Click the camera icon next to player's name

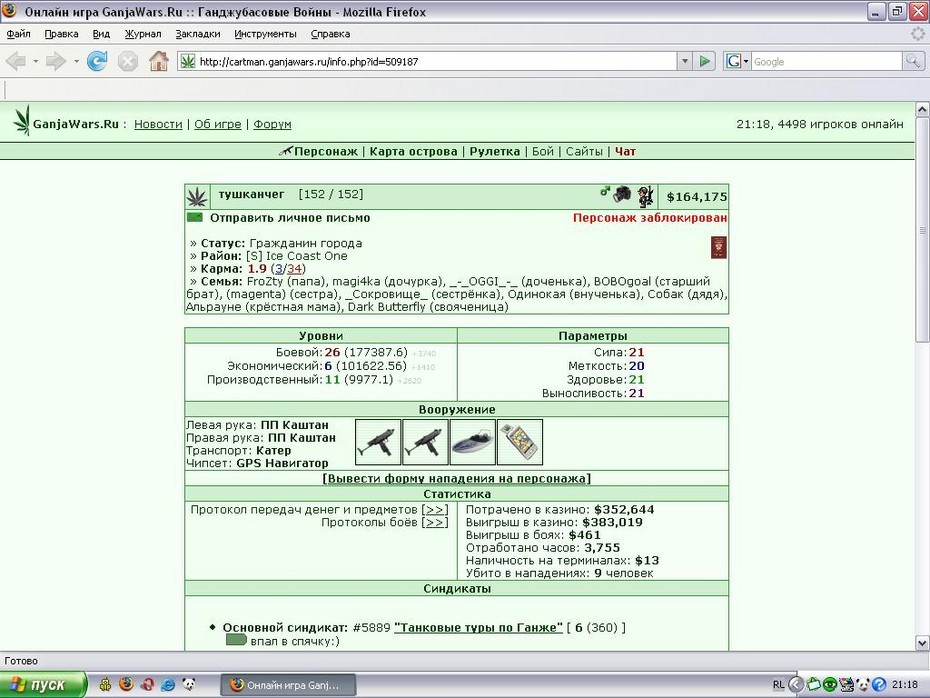[x=622, y=195]
